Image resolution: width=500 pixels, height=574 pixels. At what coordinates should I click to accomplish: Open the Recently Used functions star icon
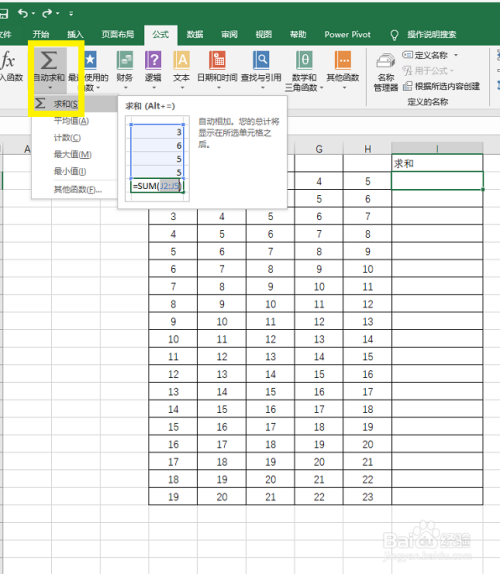[90, 60]
